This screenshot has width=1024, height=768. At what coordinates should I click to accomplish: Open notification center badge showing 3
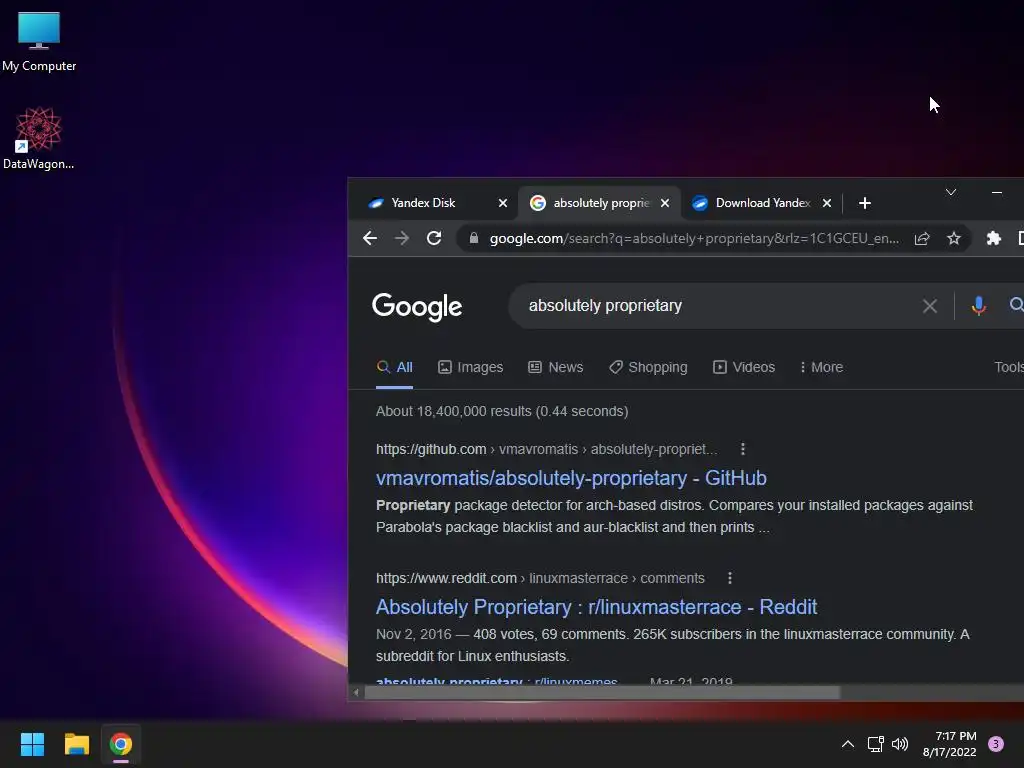995,744
